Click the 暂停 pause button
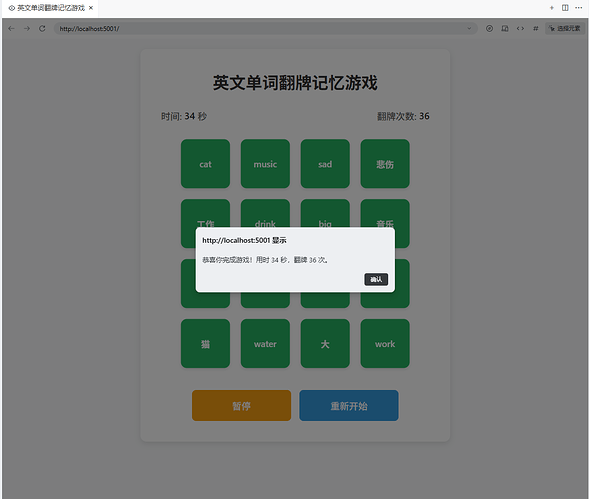The height and width of the screenshot is (499, 589). [242, 405]
